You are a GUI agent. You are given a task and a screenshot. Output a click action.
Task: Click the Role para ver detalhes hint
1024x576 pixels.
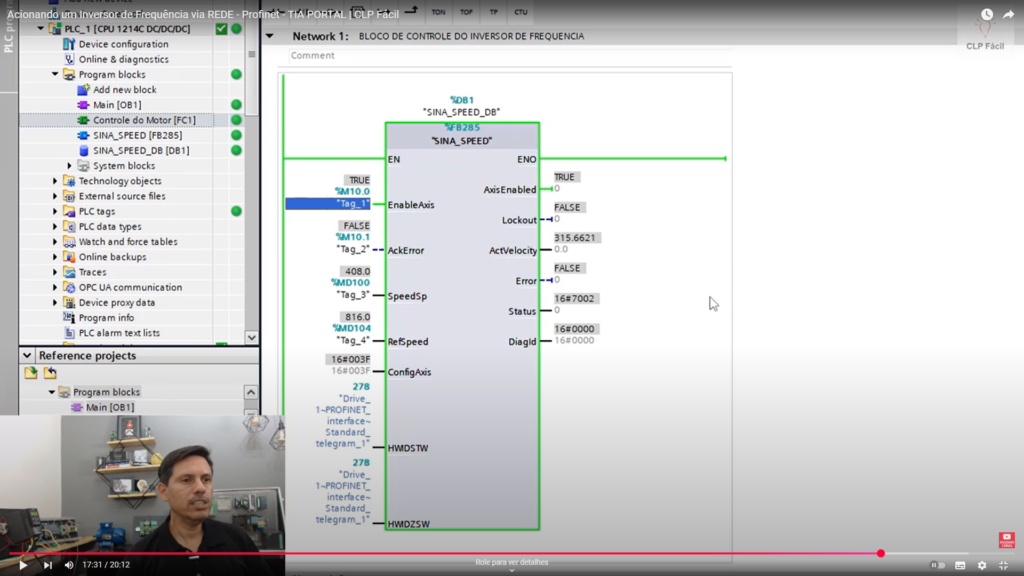pos(511,562)
